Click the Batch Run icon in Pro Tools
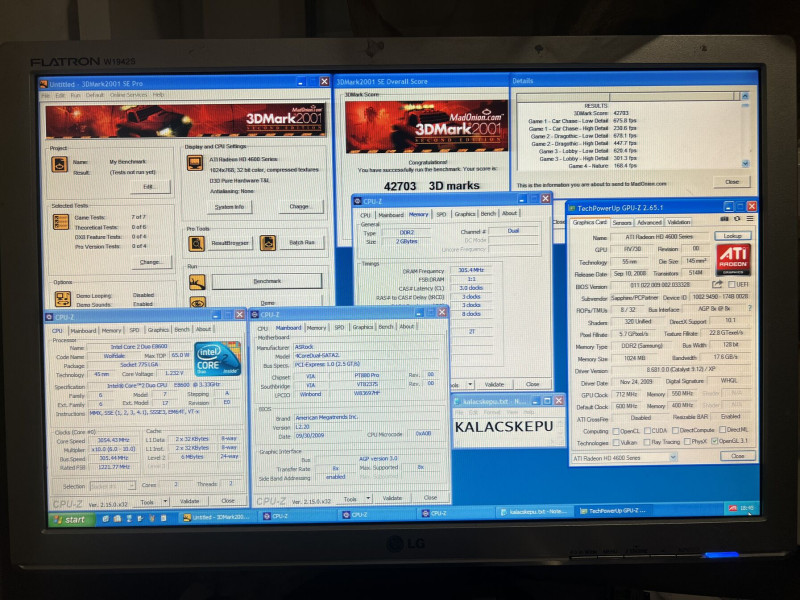 tap(268, 243)
